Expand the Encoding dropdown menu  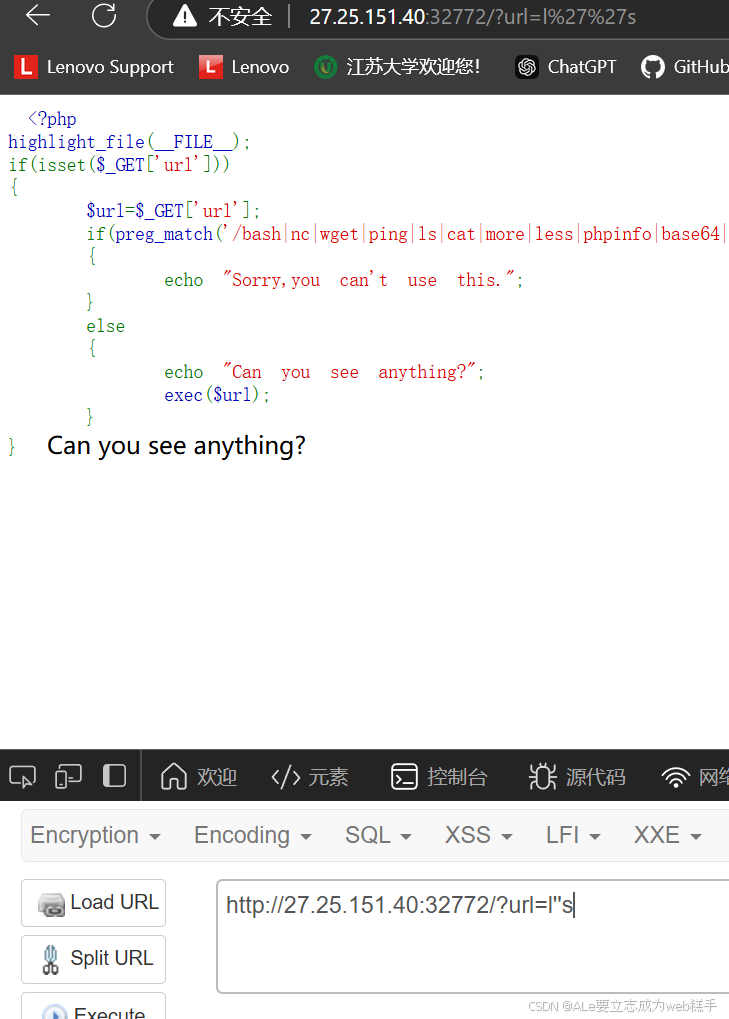coord(253,835)
